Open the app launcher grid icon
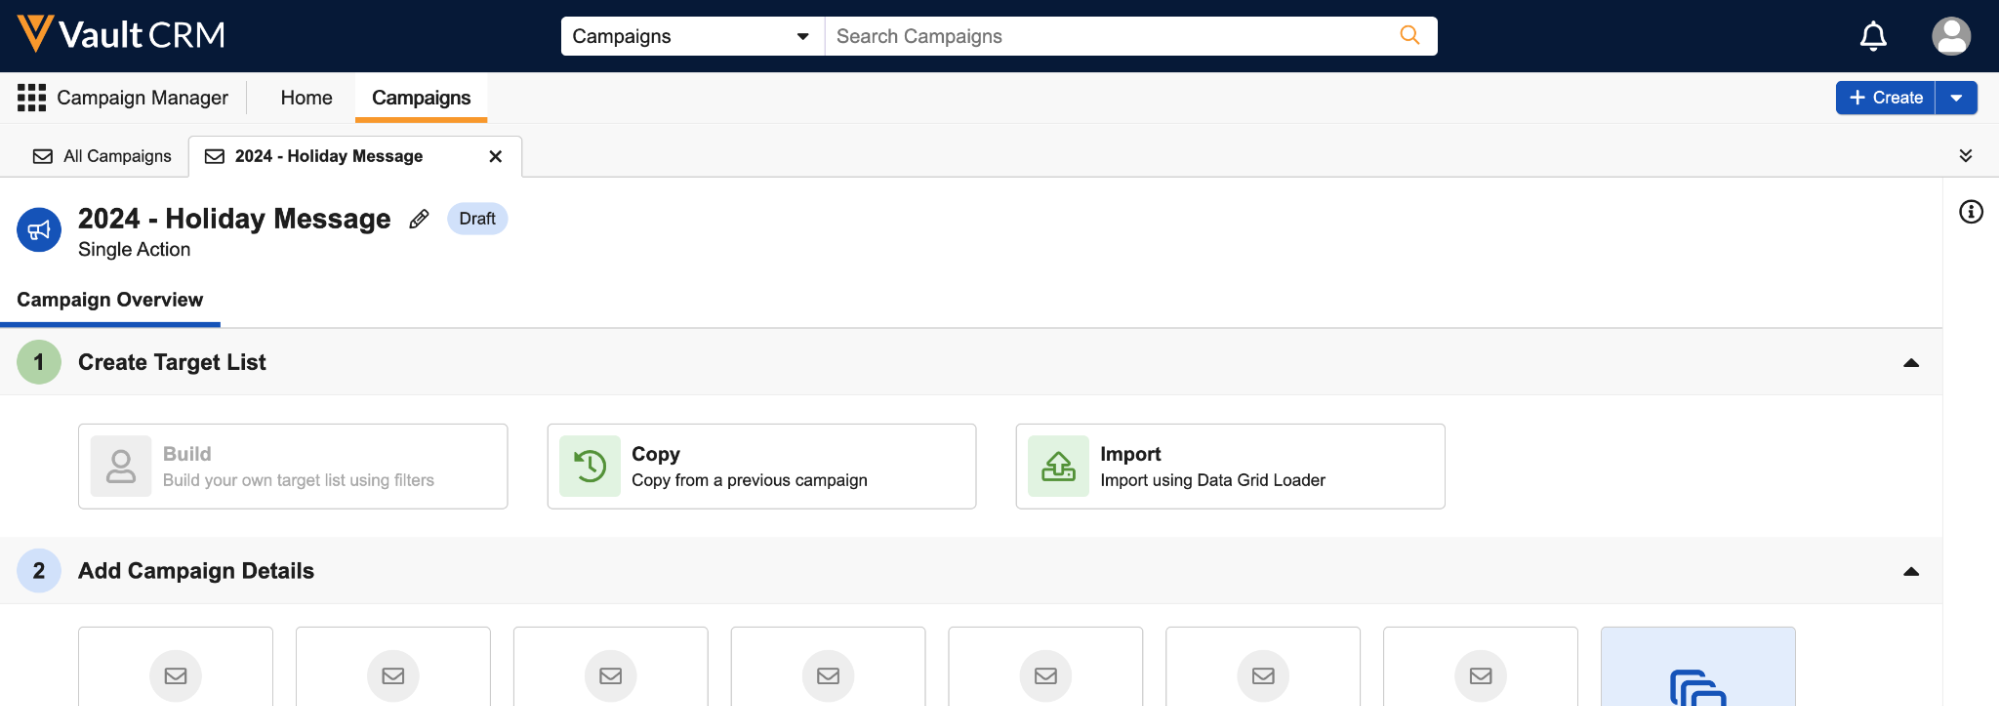This screenshot has width=1999, height=706. click(31, 98)
